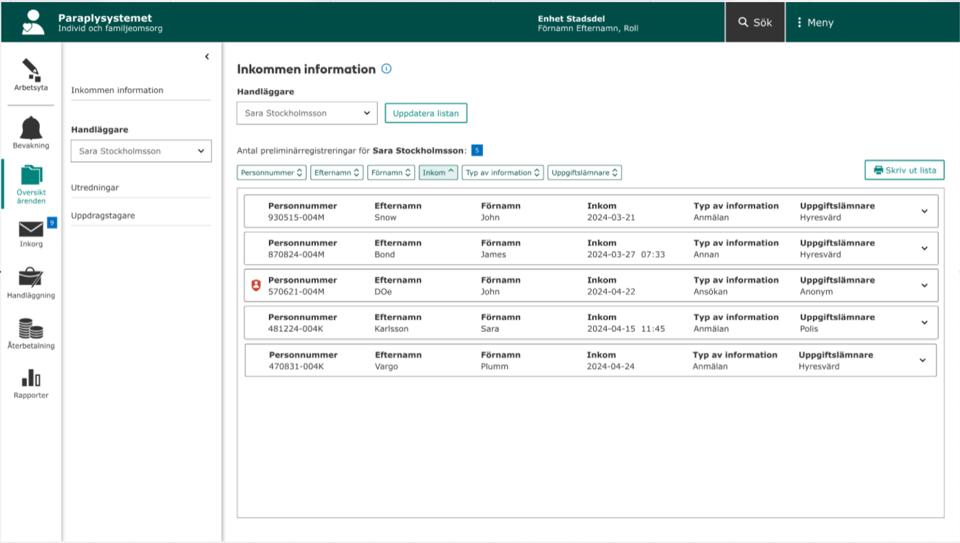The width and height of the screenshot is (960, 543).
Task: Open Handläggare dropdown in main content
Action: pyautogui.click(x=307, y=113)
